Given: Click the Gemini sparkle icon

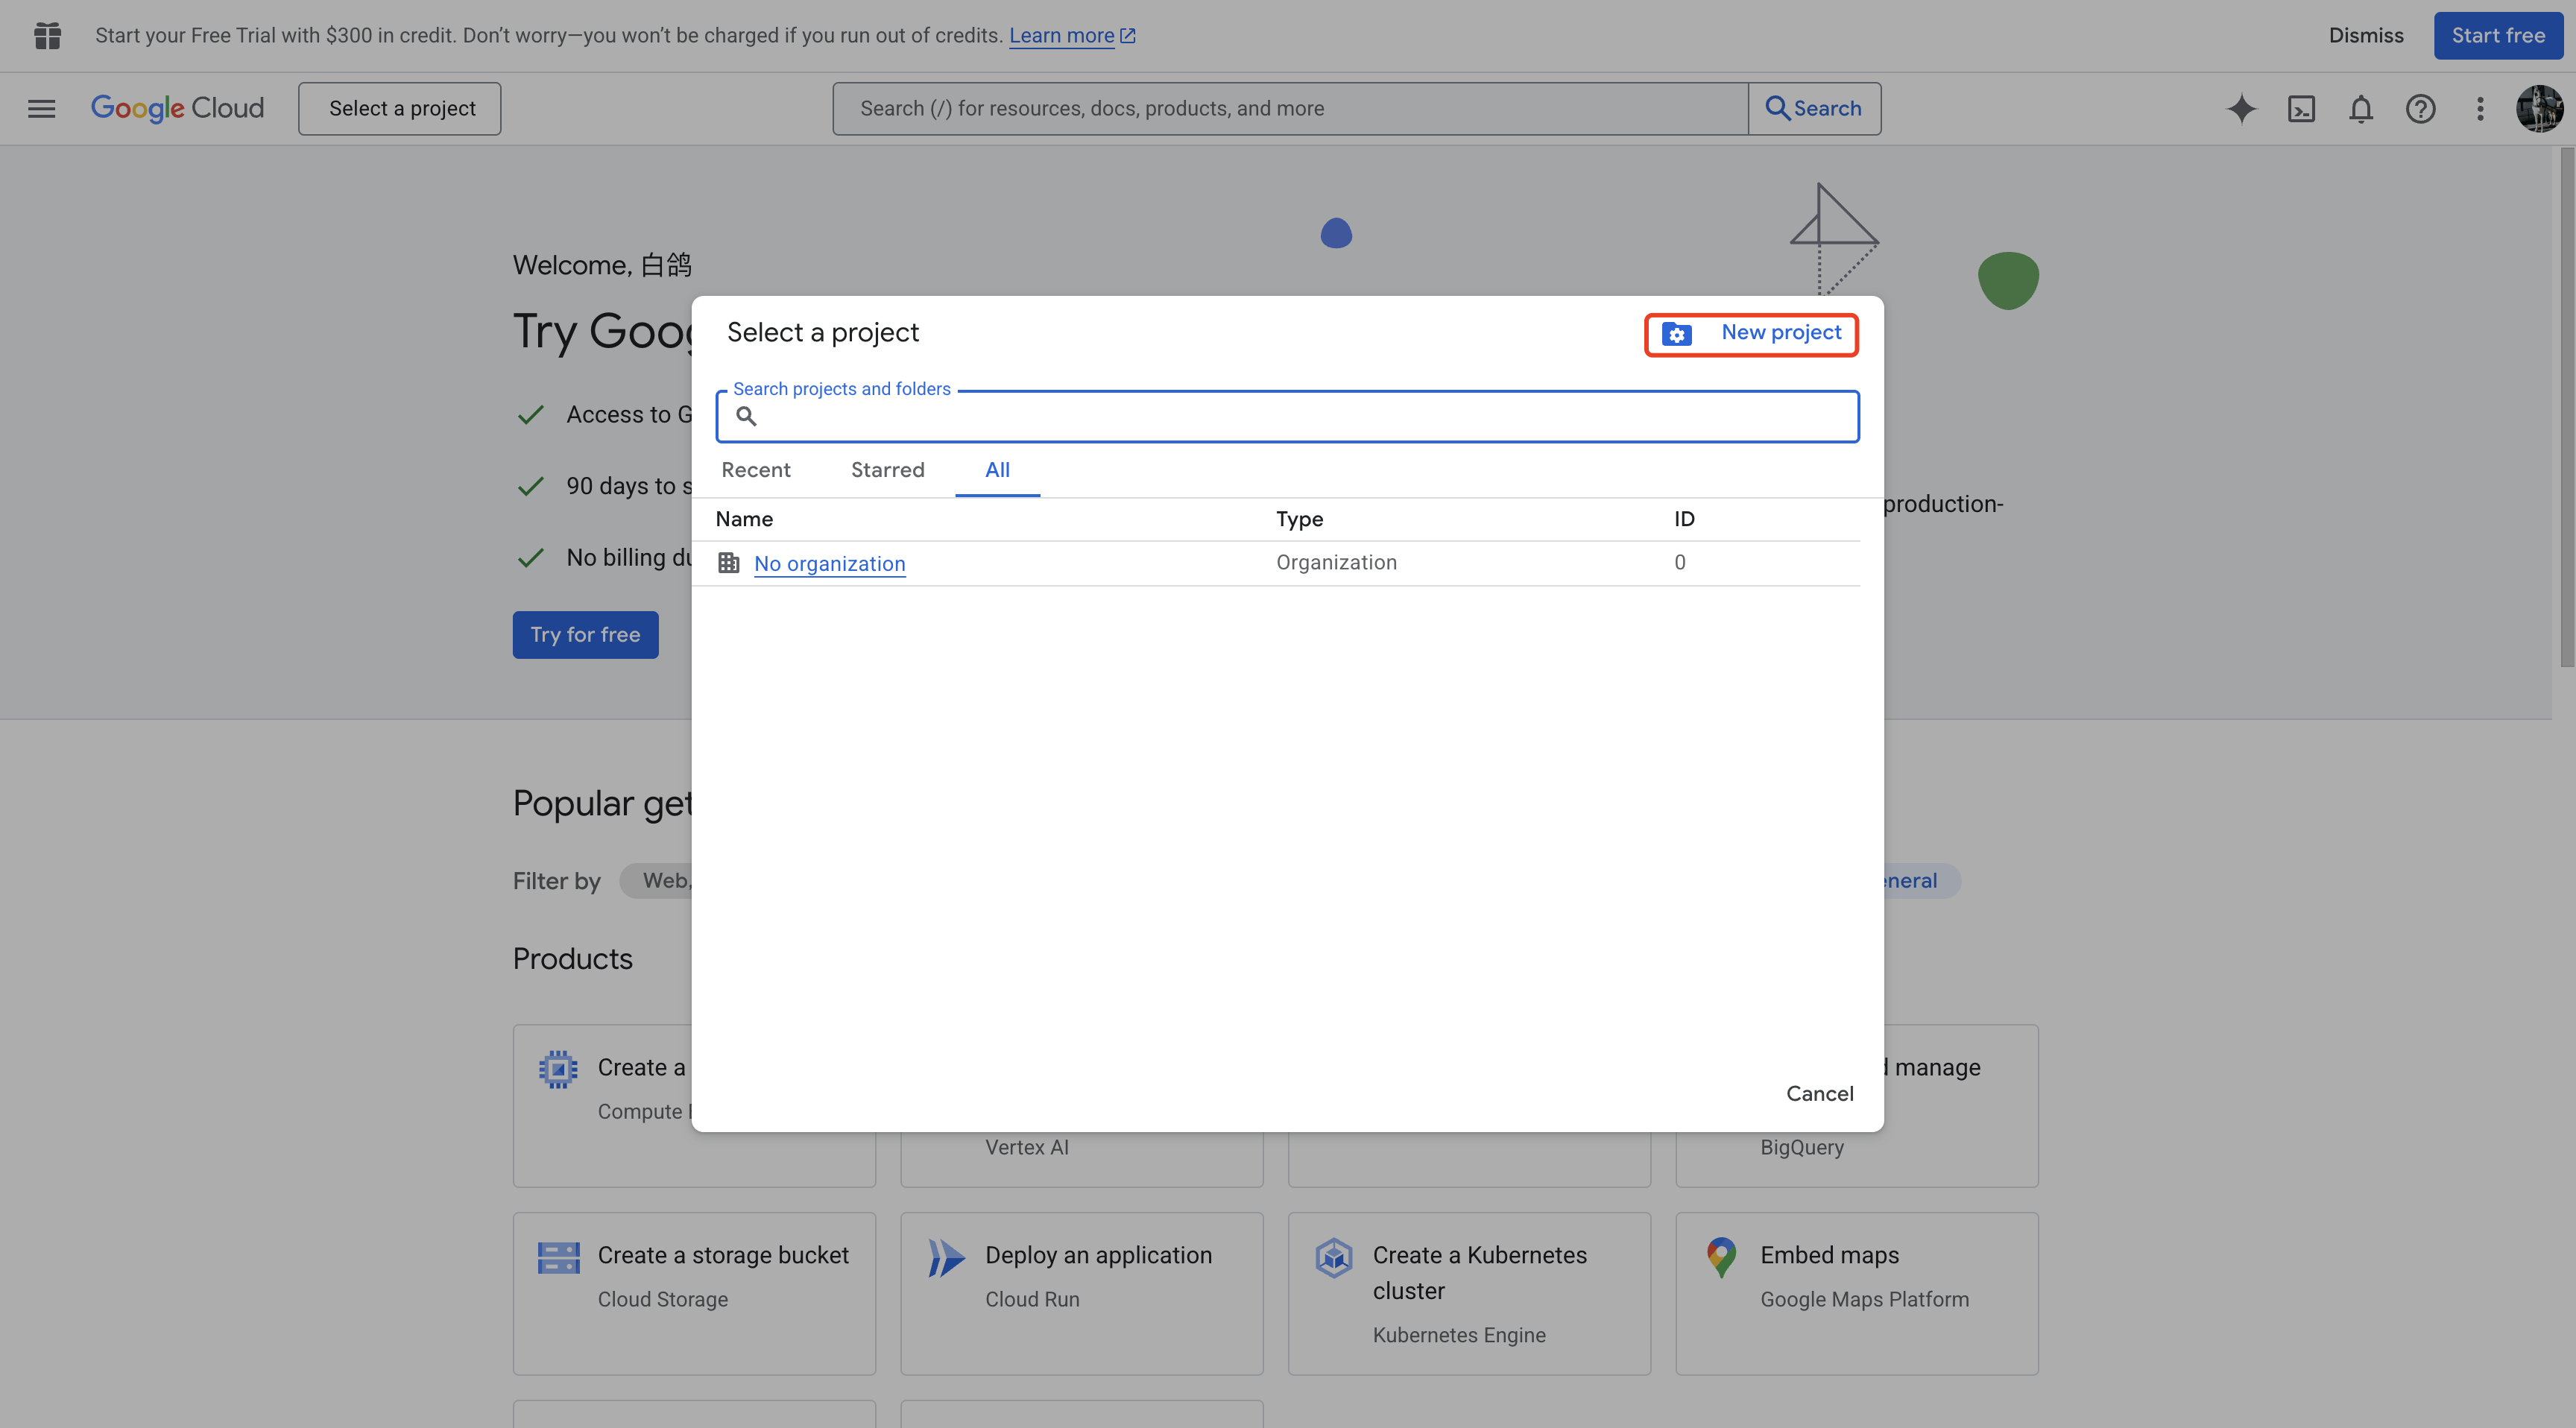Looking at the screenshot, I should 2241,108.
